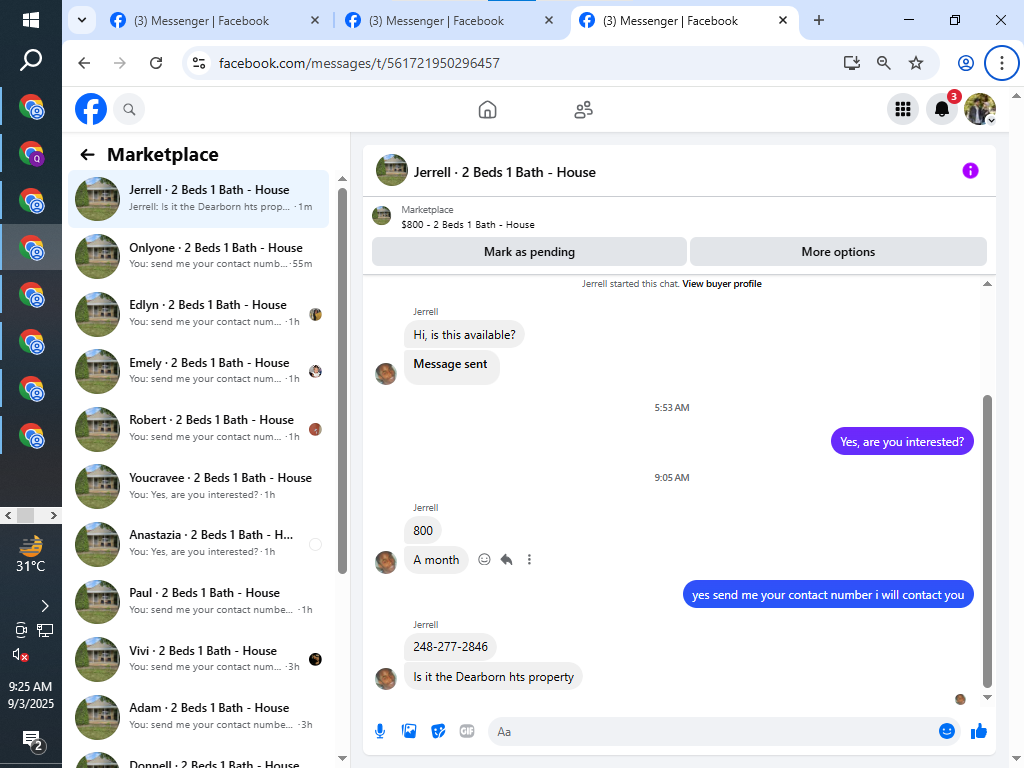Open the Chrome profile icon

[966, 63]
